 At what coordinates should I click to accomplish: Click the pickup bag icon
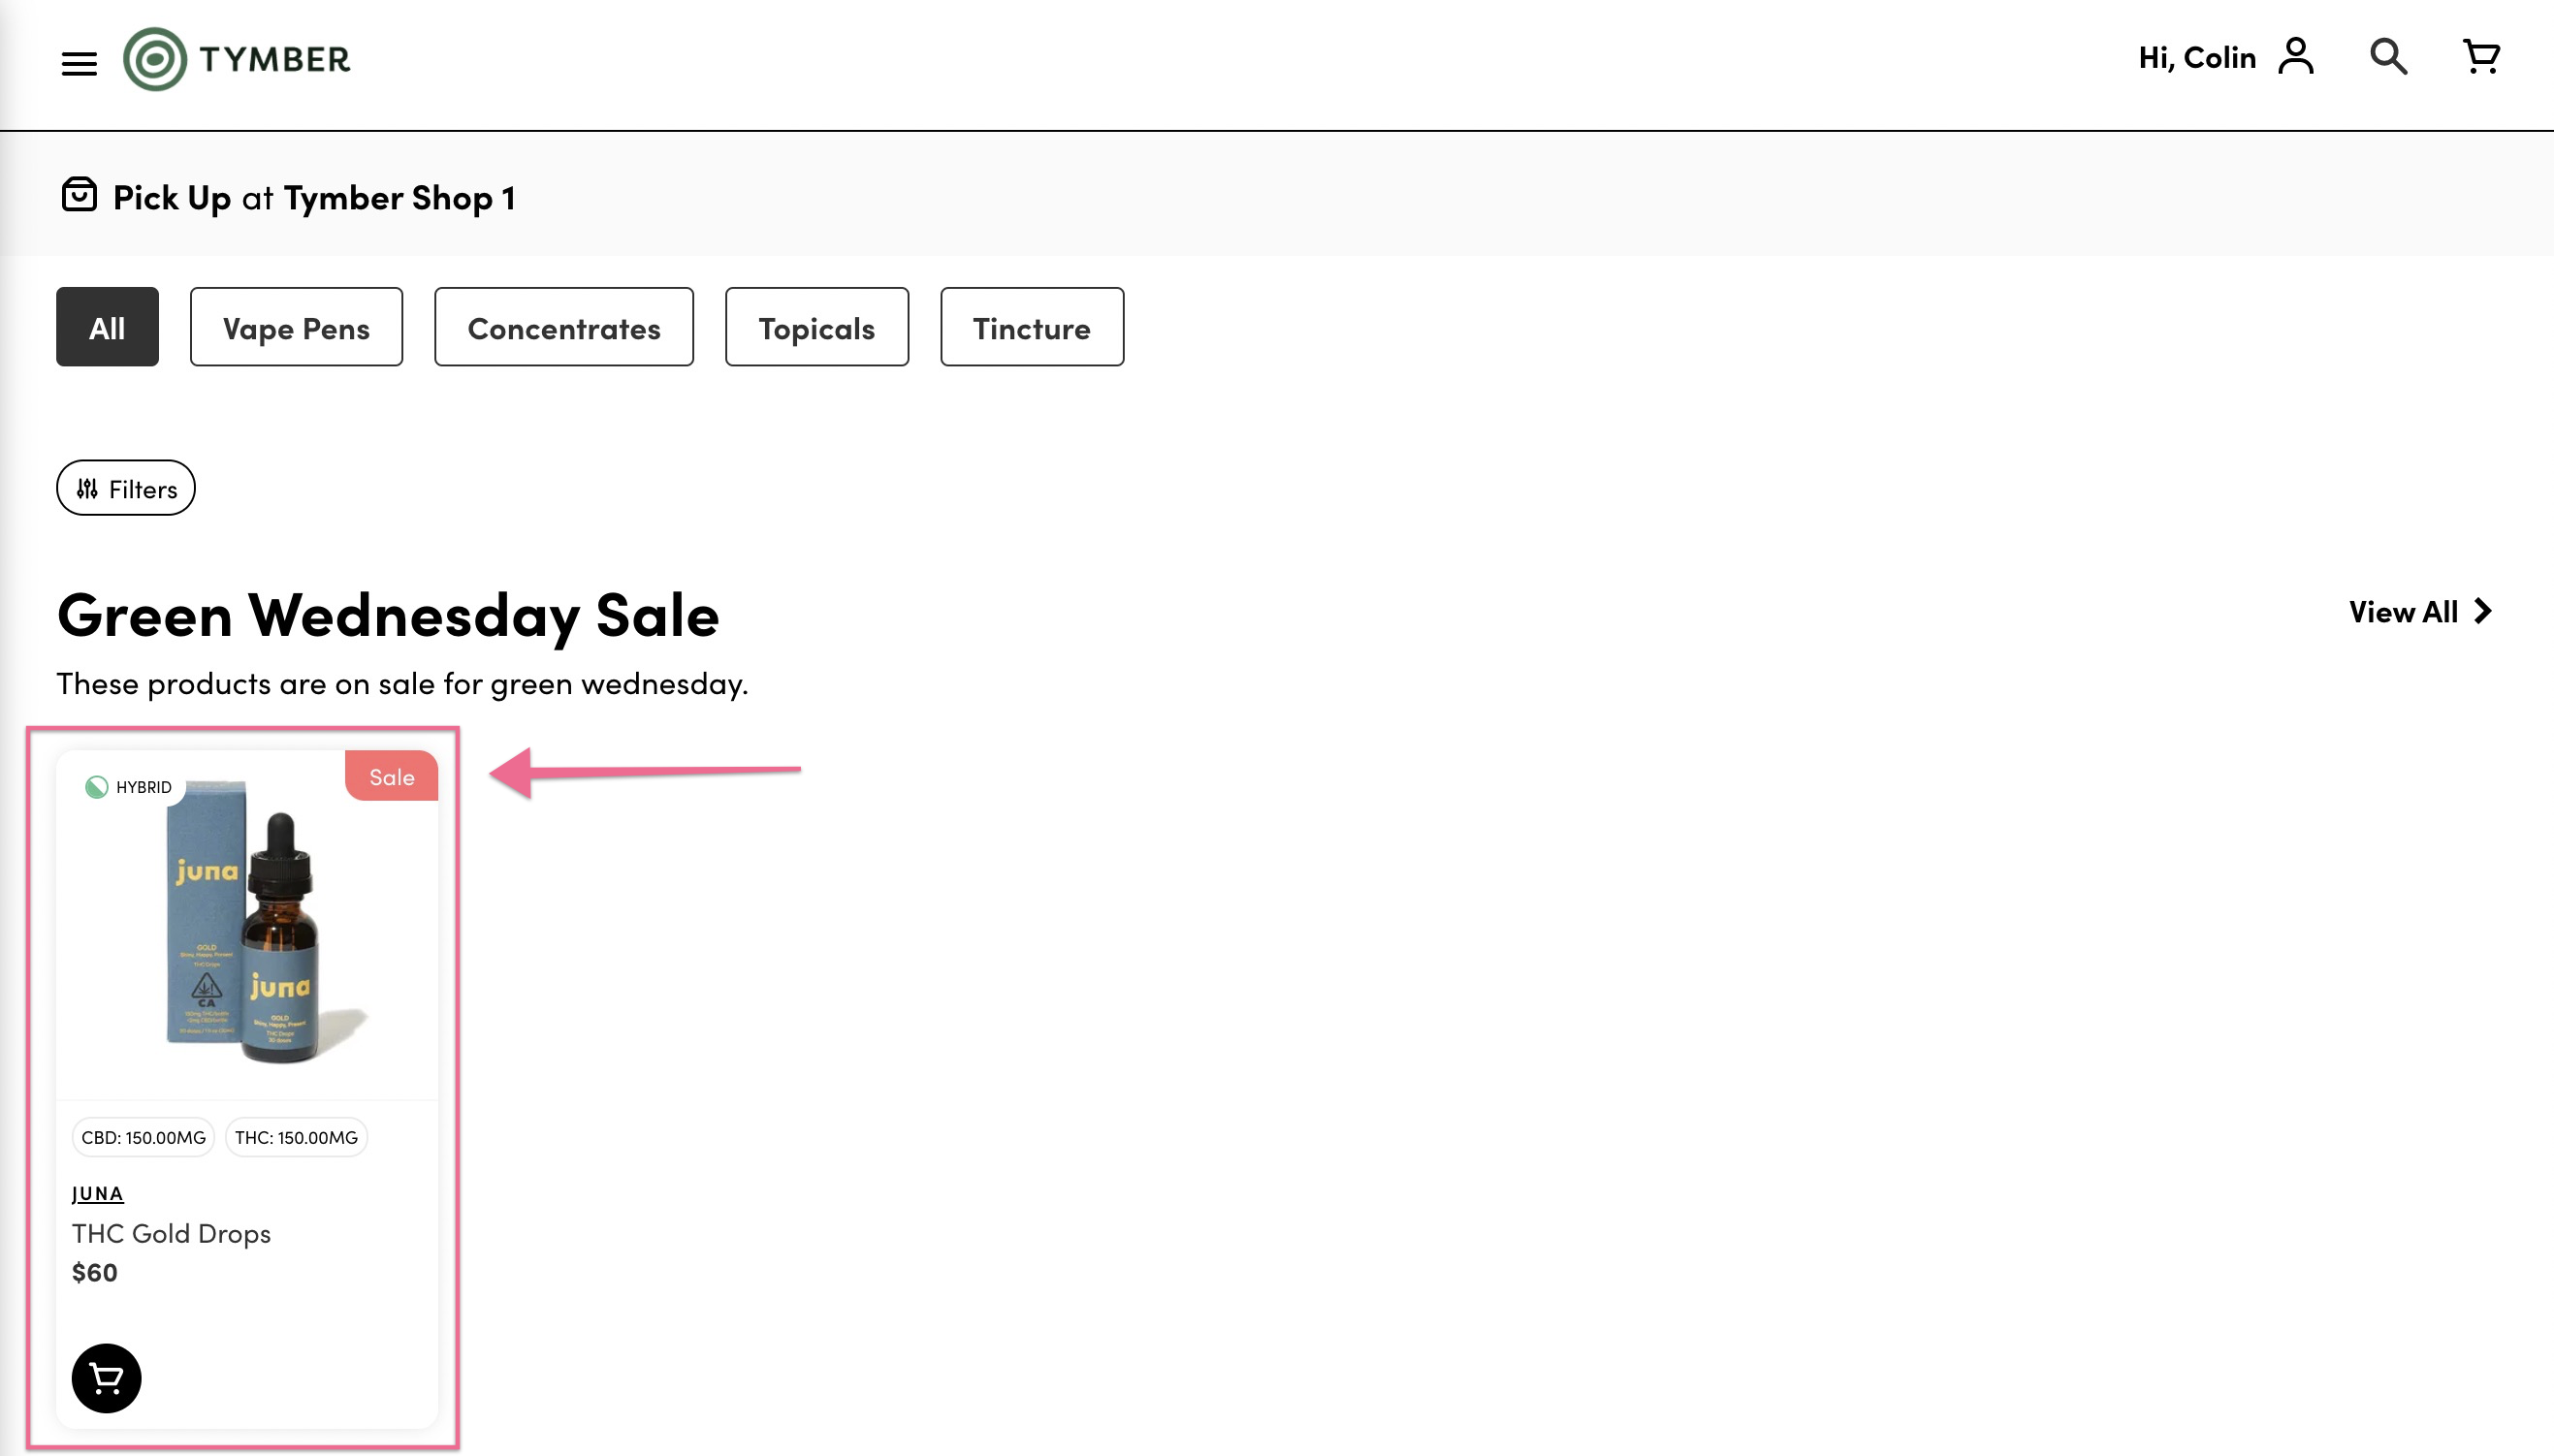(x=79, y=195)
